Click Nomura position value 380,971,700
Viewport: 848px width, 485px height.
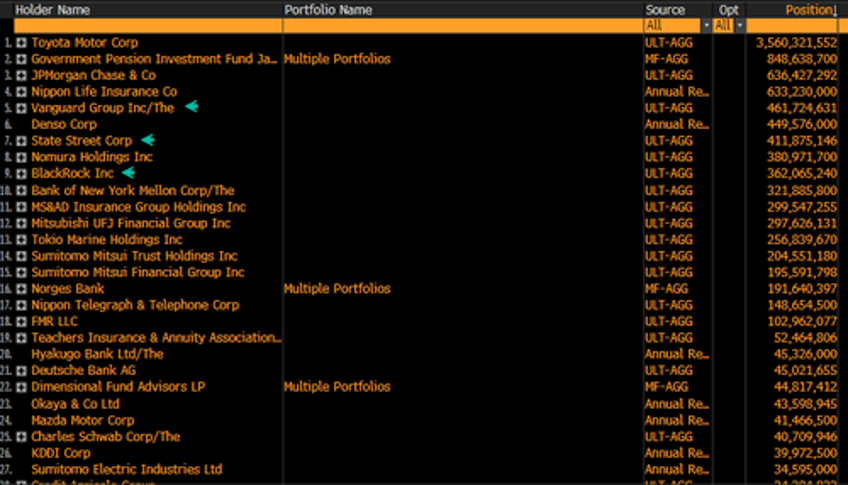tap(801, 157)
